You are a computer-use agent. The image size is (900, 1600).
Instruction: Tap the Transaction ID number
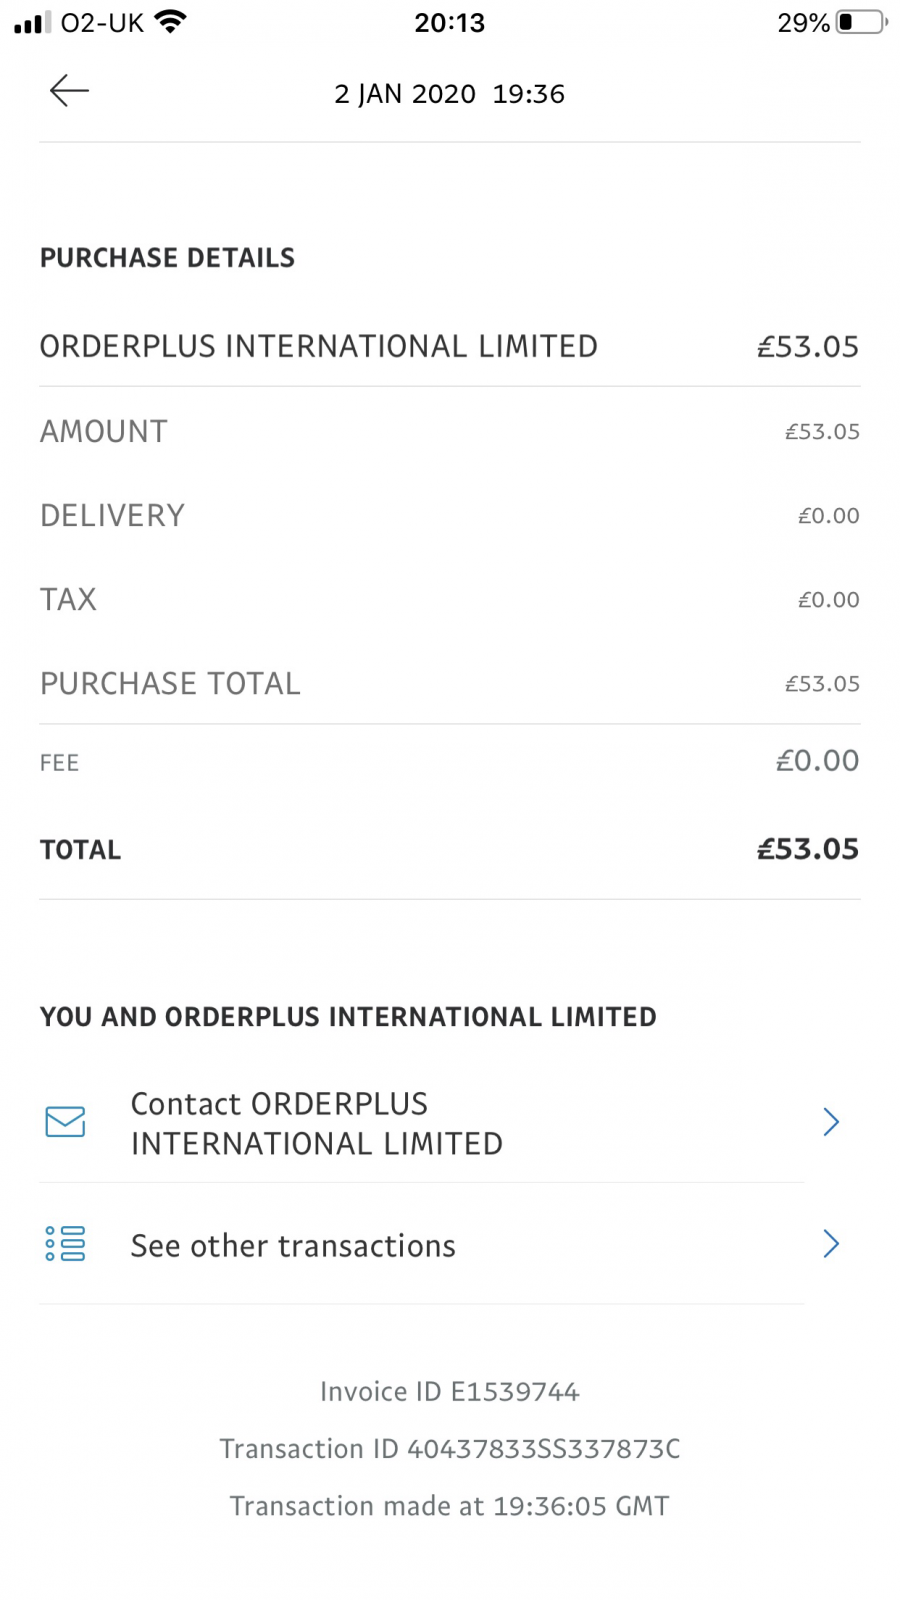pos(543,1449)
